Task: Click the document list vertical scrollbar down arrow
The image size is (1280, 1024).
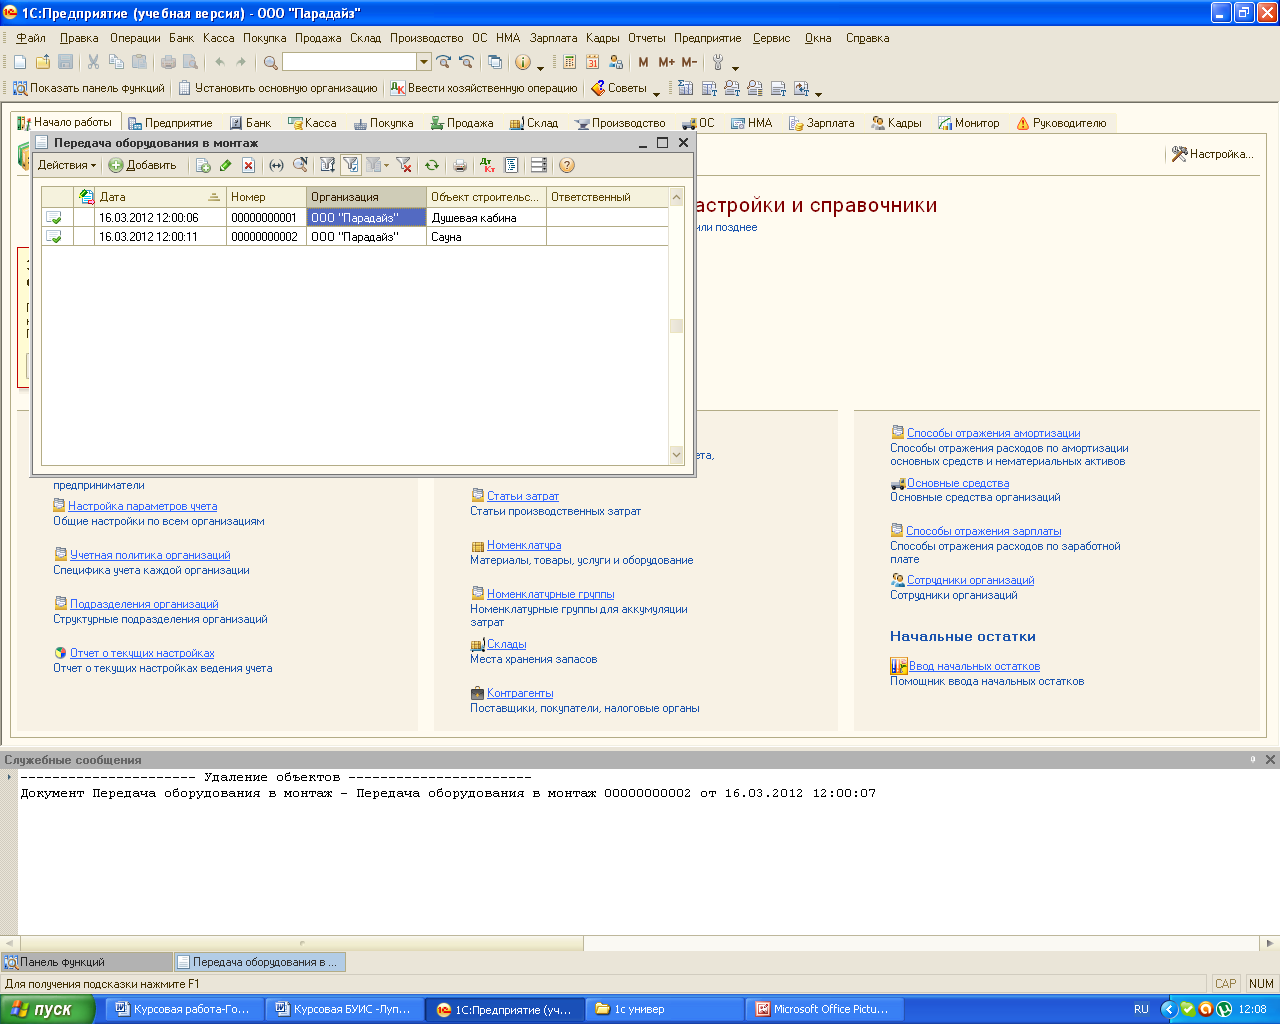Action: pos(676,455)
